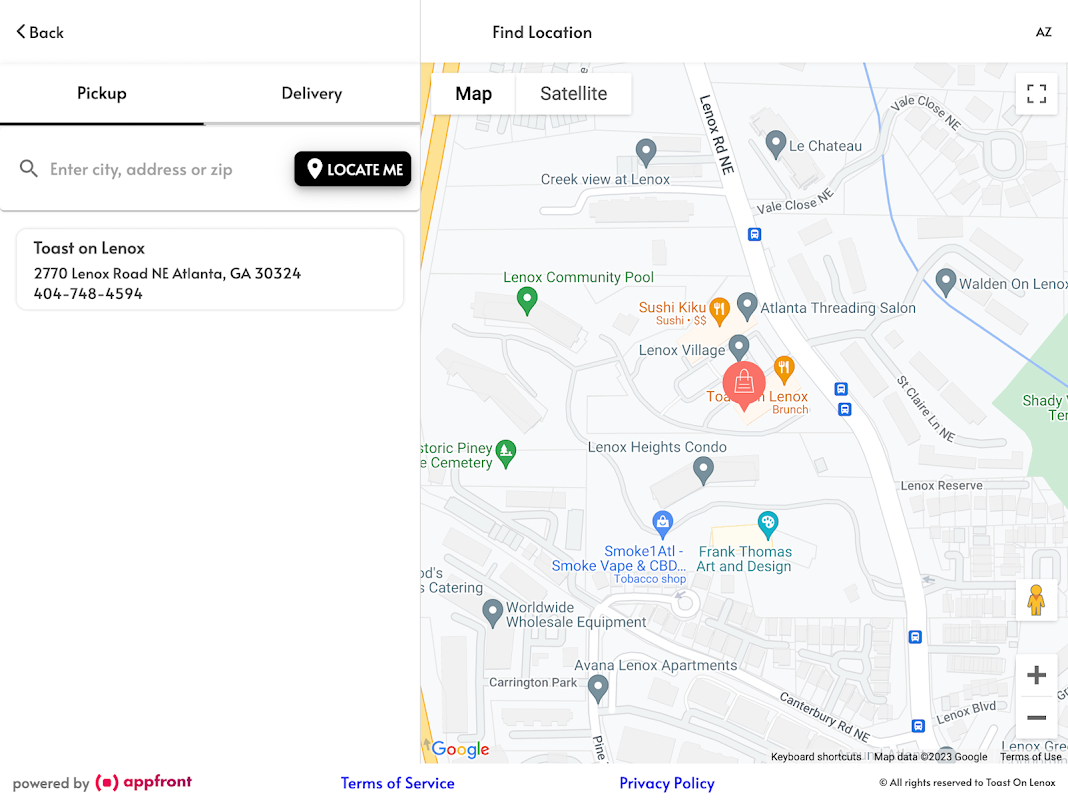
Task: Click the Frank Thomas Art and Design pin
Action: 768,525
